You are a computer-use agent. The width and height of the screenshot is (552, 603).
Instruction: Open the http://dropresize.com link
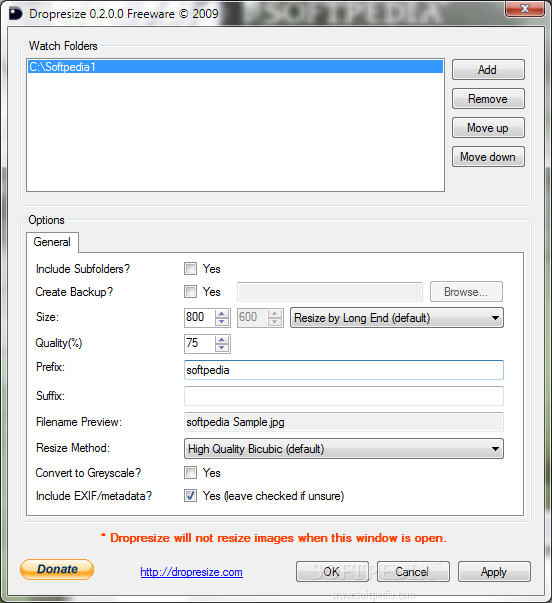coord(192,572)
